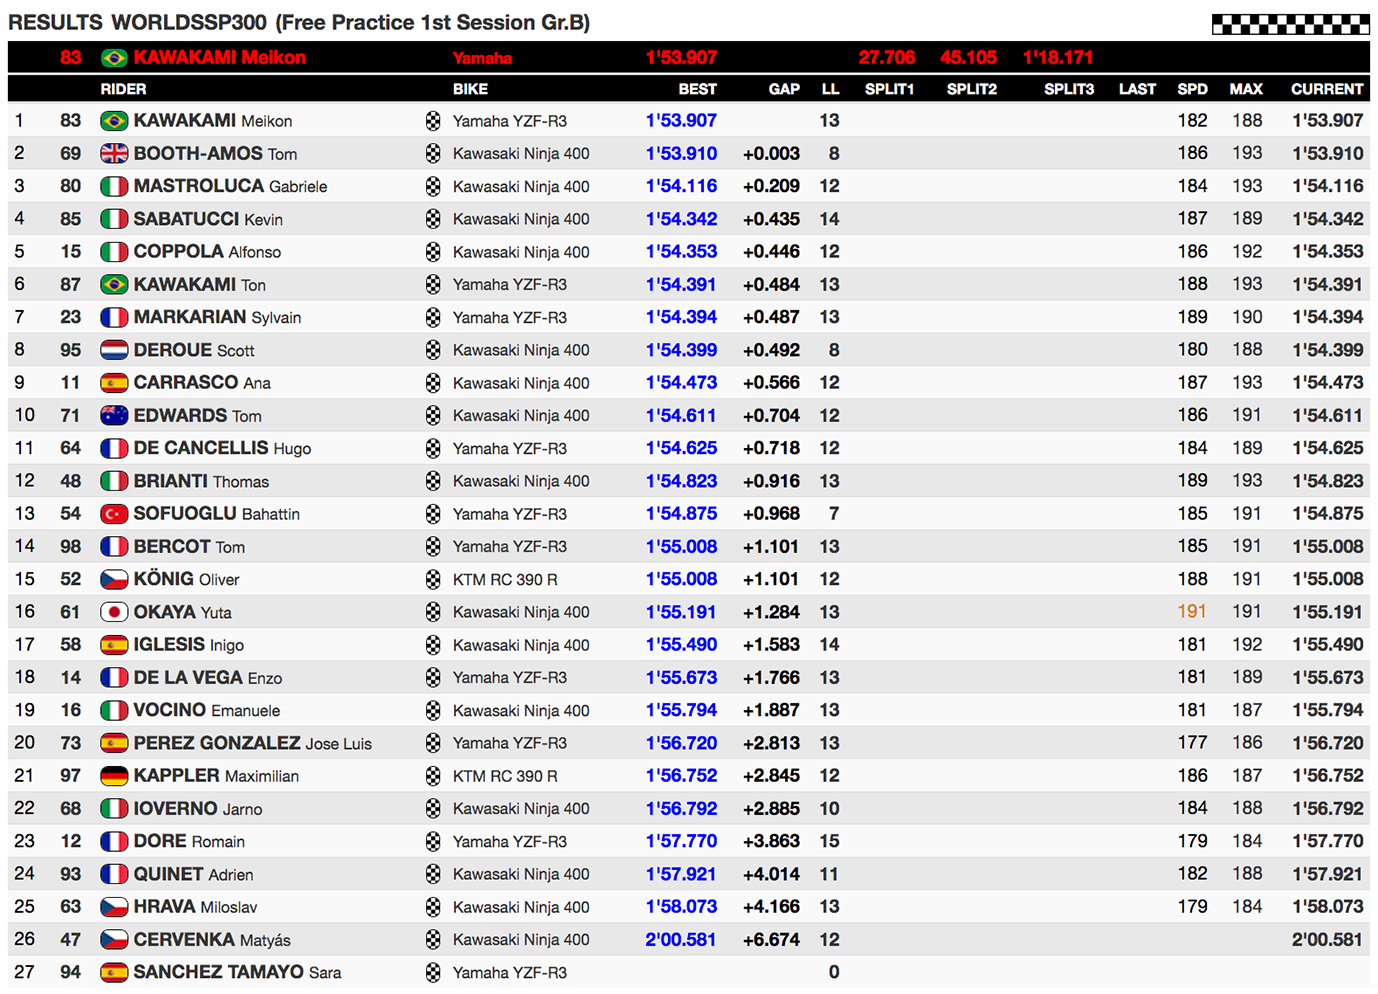Open rider CARRASCO Ana's name

tap(202, 383)
